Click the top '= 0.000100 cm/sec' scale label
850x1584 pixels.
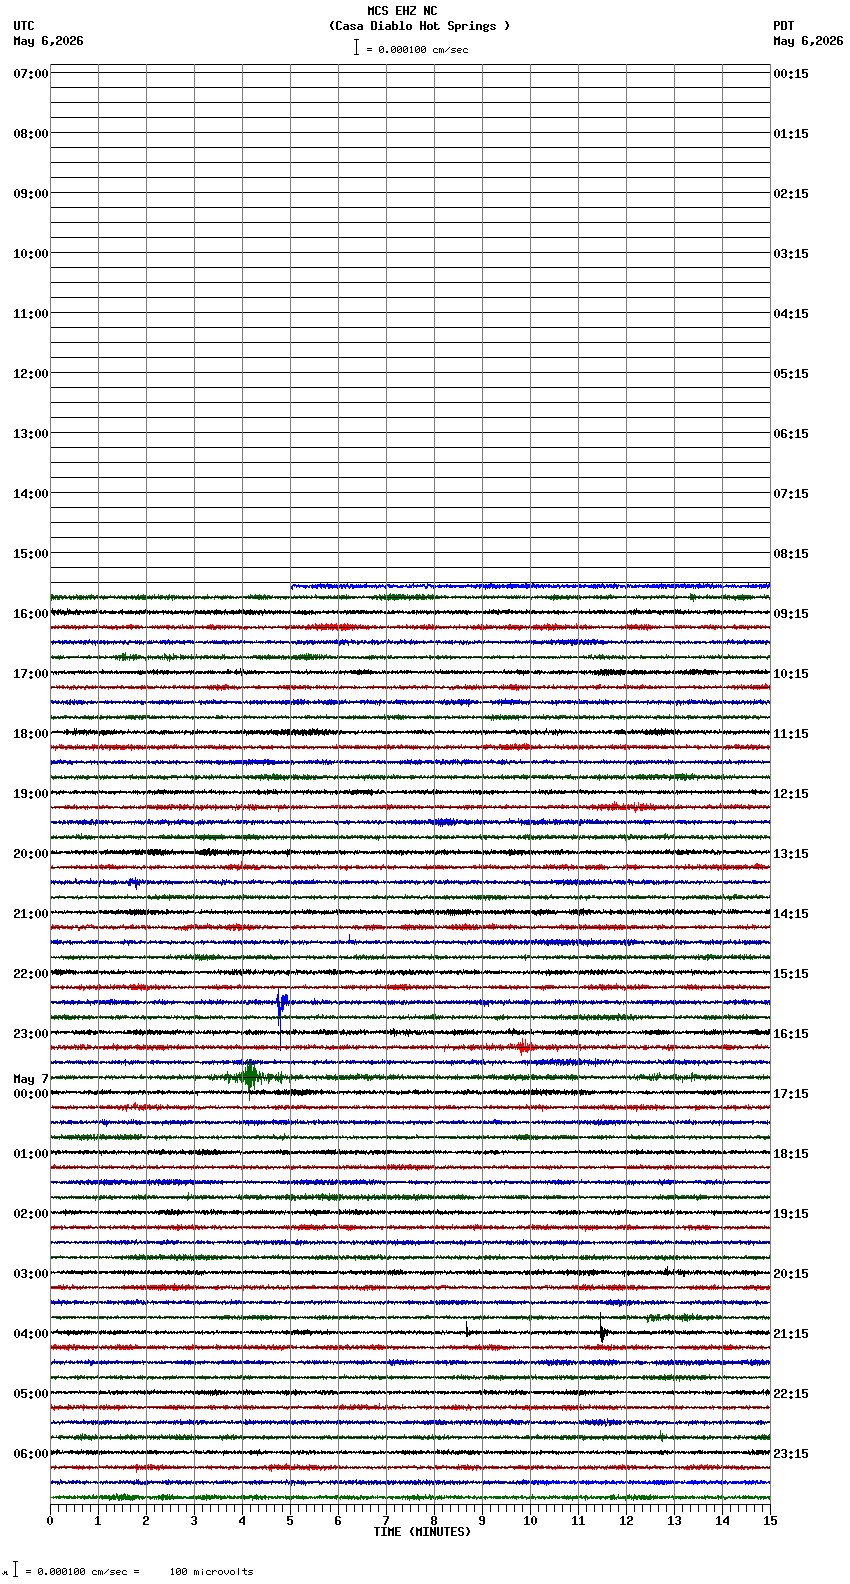(x=417, y=49)
